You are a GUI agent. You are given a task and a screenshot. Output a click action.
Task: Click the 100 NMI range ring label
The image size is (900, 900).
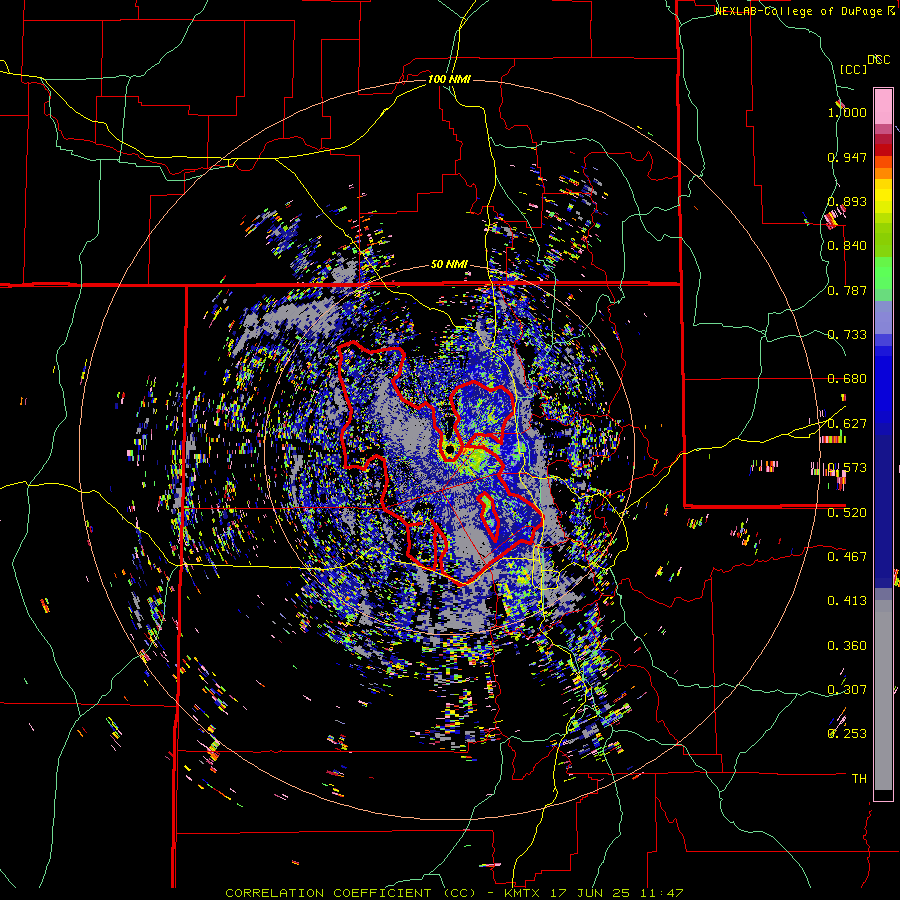(449, 79)
